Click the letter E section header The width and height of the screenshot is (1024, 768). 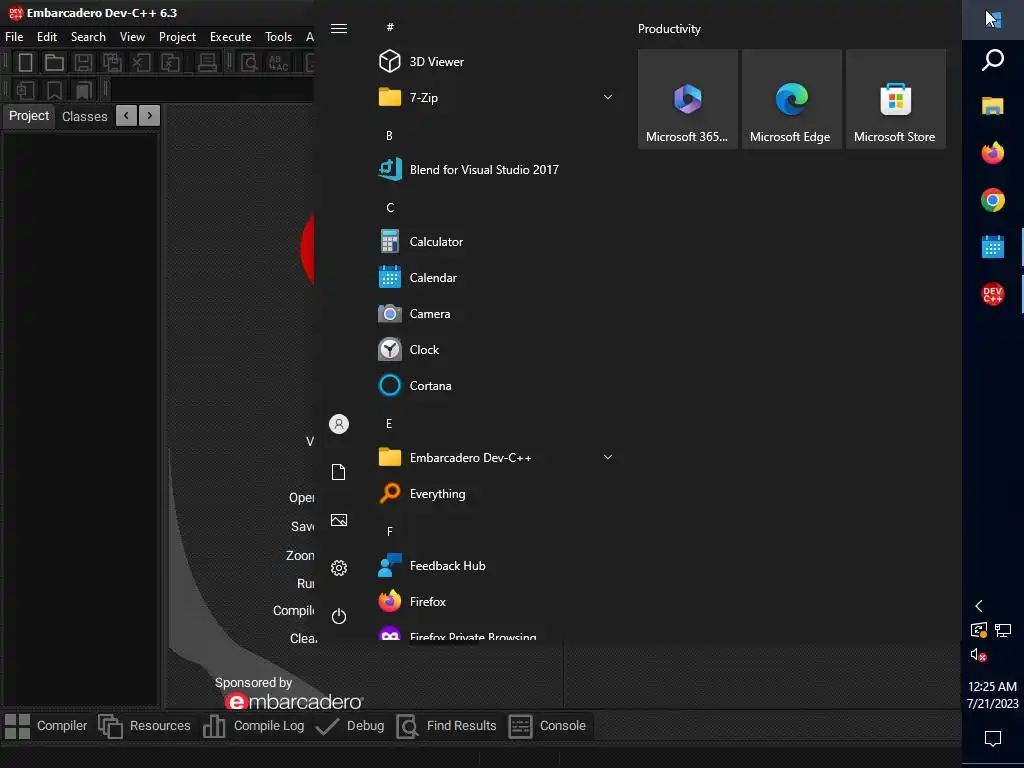pos(389,424)
